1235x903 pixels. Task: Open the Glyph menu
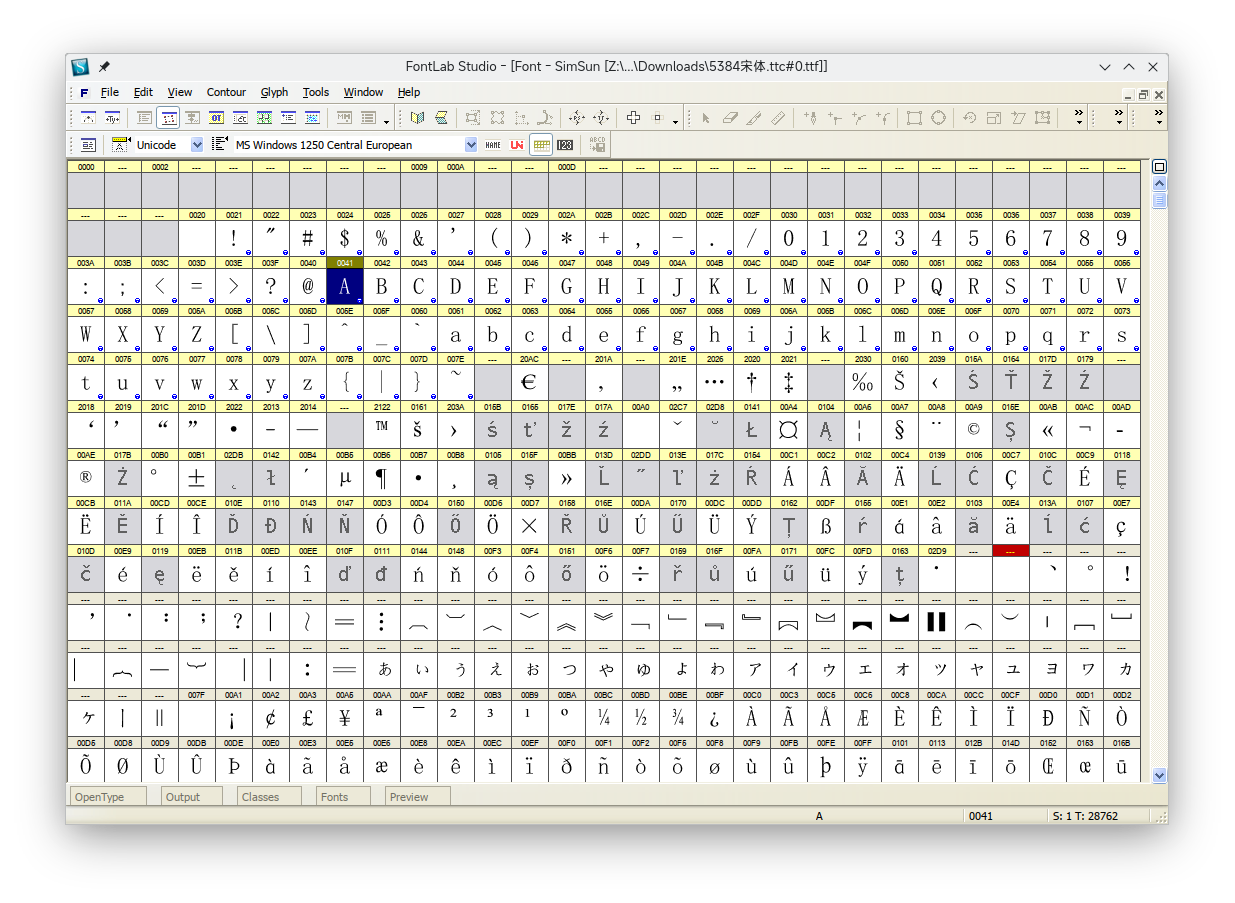pyautogui.click(x=274, y=92)
